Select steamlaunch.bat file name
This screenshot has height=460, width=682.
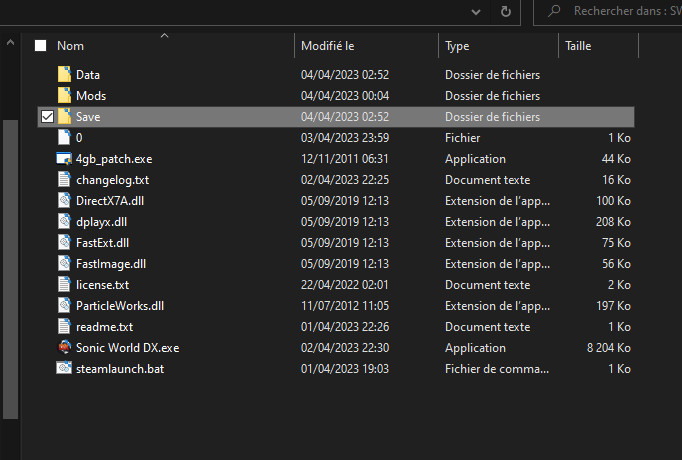120,369
